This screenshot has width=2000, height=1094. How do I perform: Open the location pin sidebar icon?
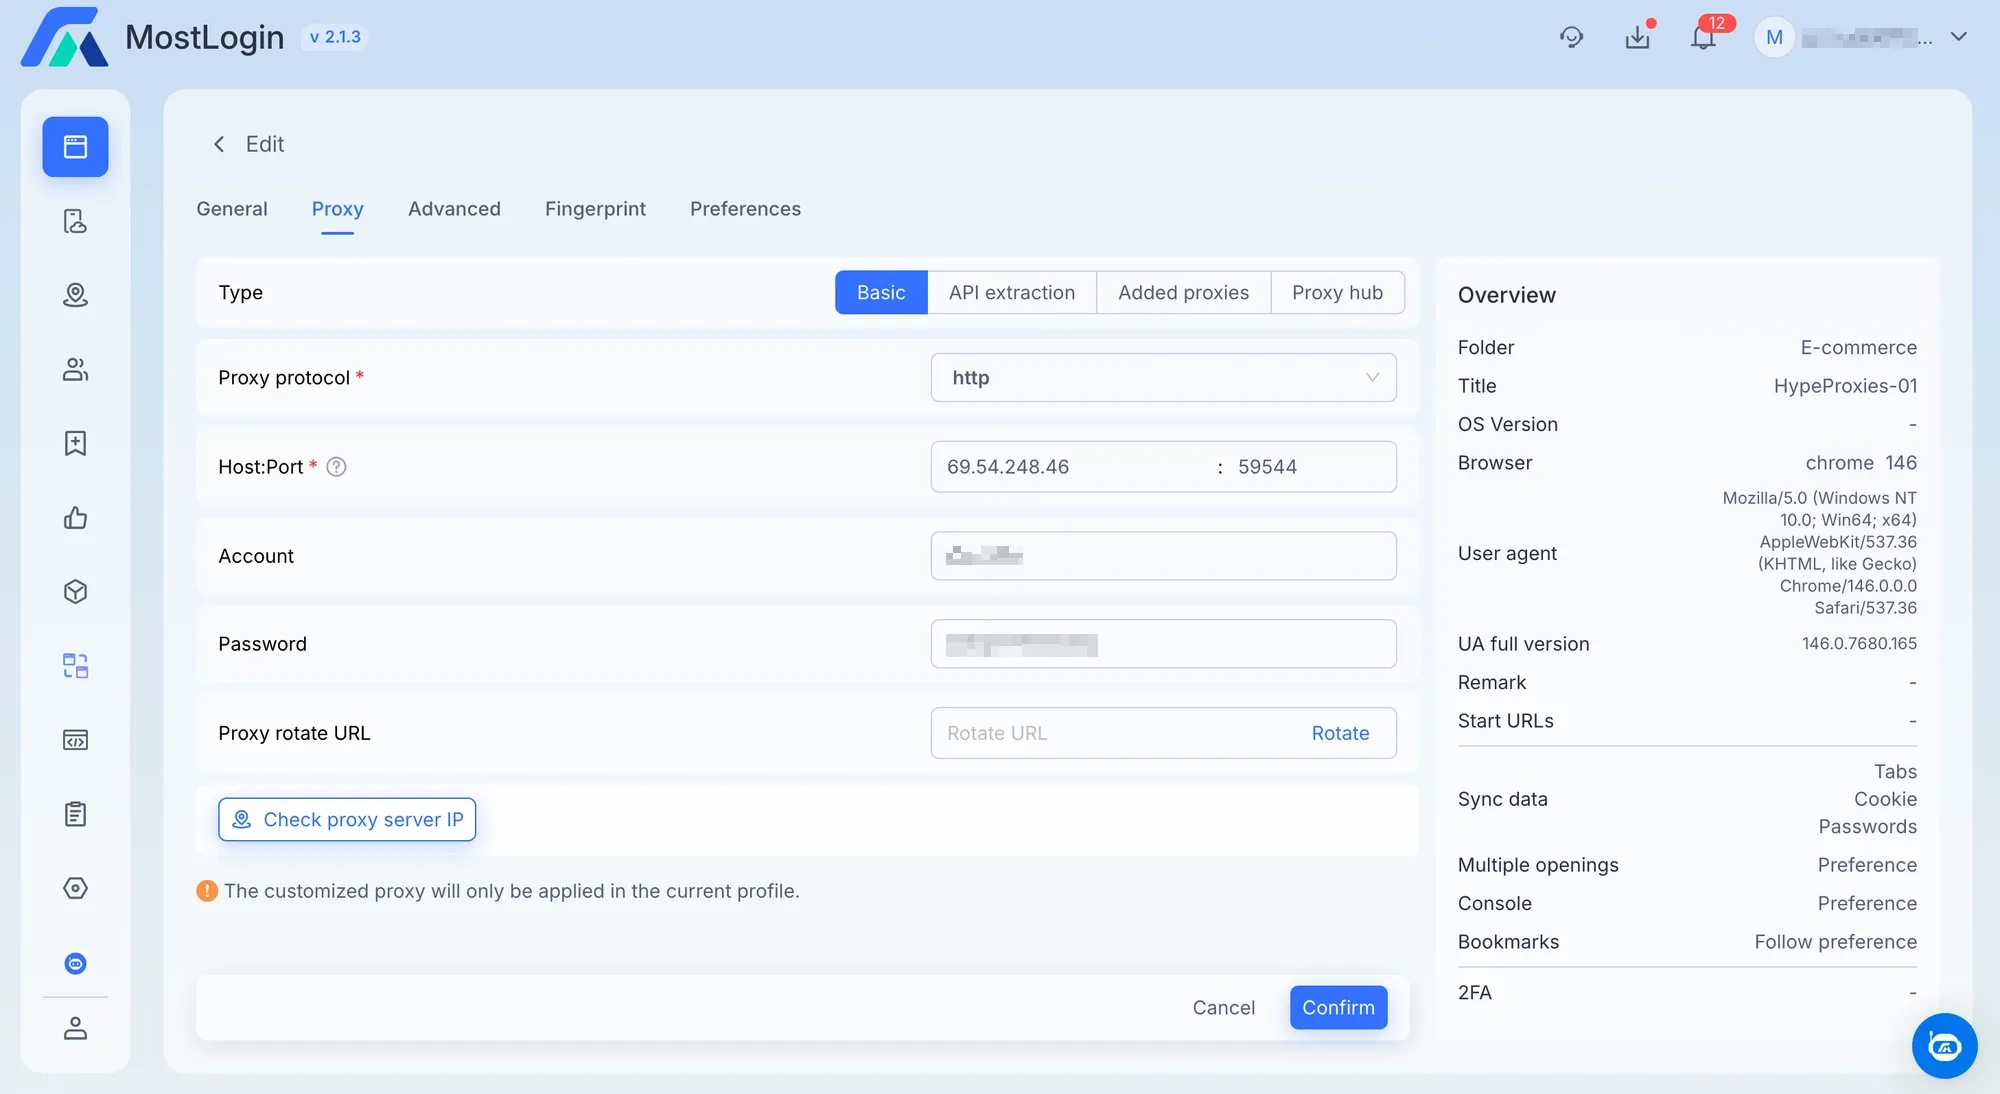75,295
